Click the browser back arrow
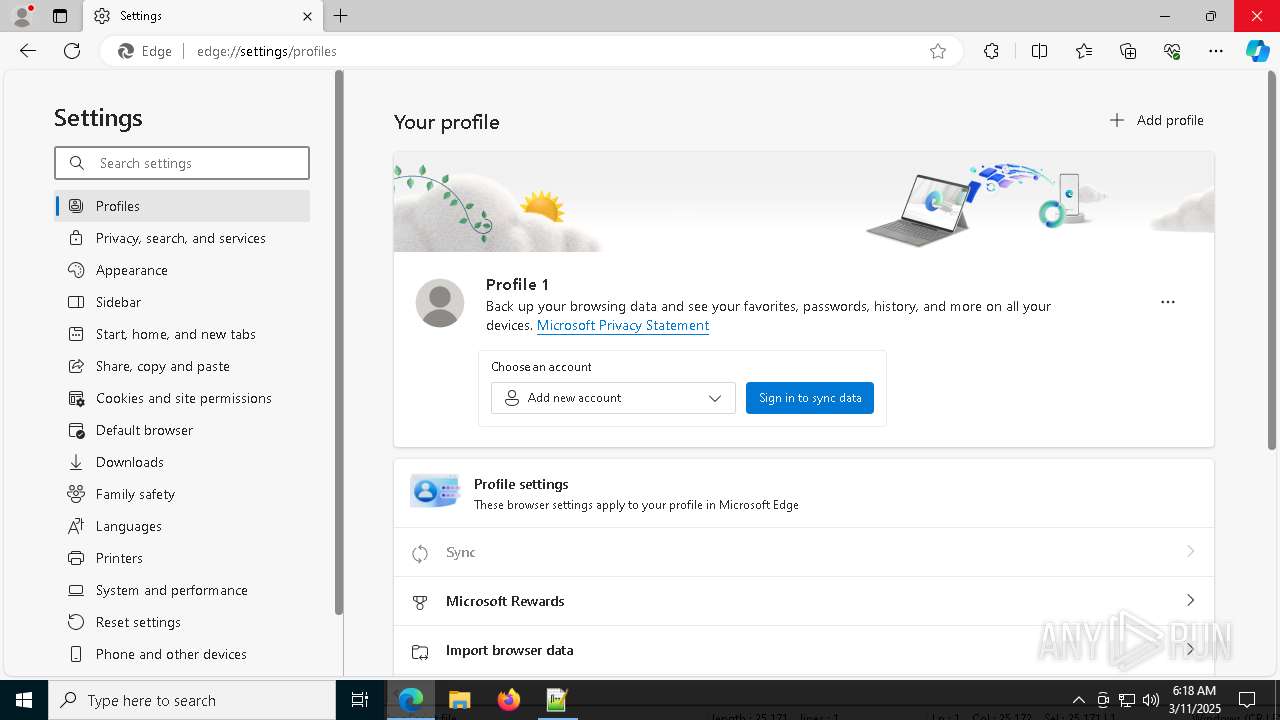Screen dimensions: 1280x720 [28, 51]
